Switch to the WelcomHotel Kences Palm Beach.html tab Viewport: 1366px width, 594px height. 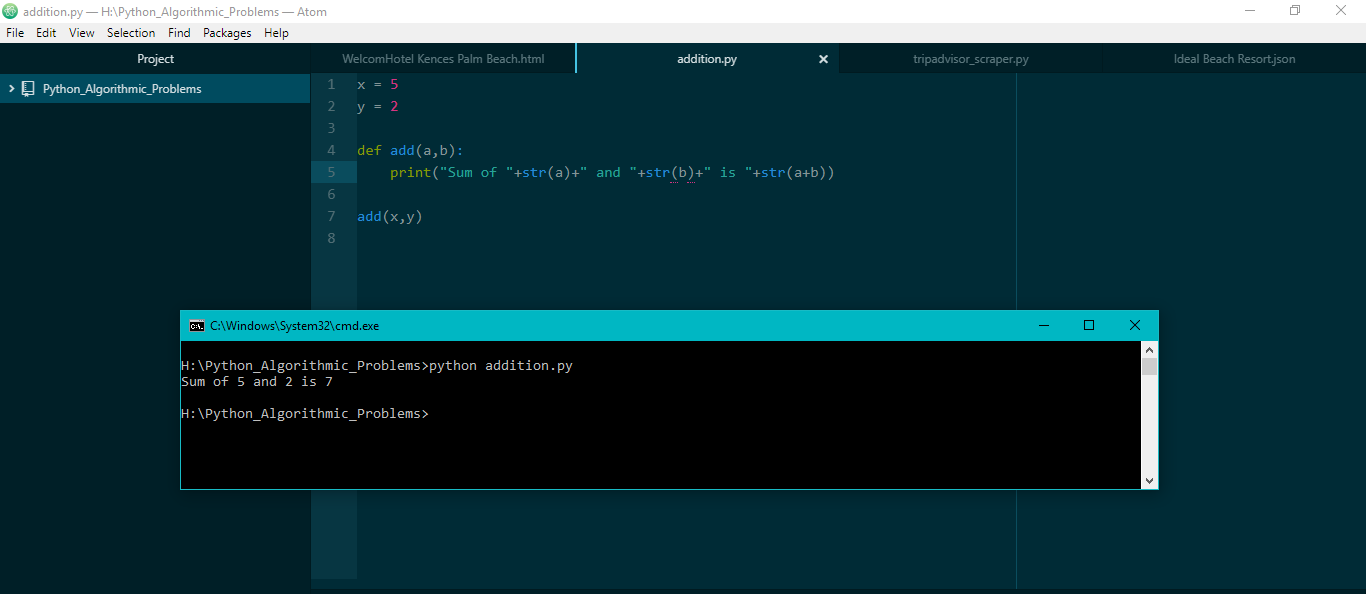(443, 59)
